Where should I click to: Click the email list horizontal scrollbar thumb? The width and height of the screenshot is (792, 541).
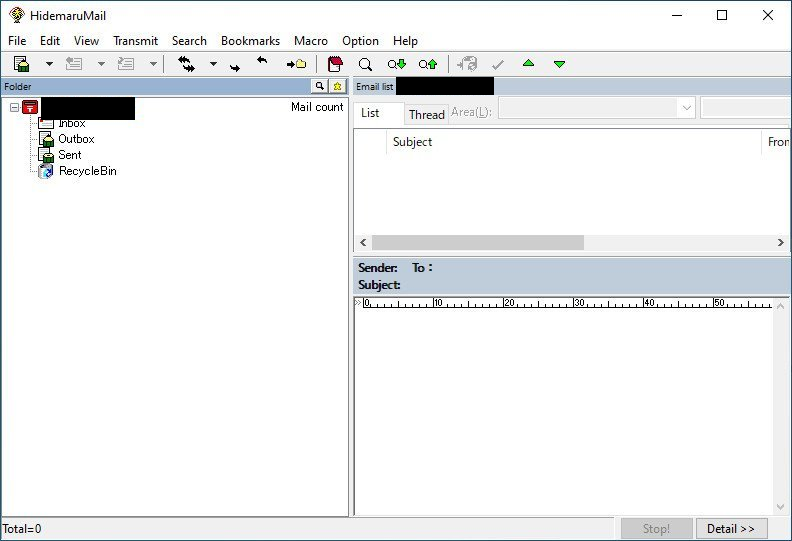[x=478, y=242]
